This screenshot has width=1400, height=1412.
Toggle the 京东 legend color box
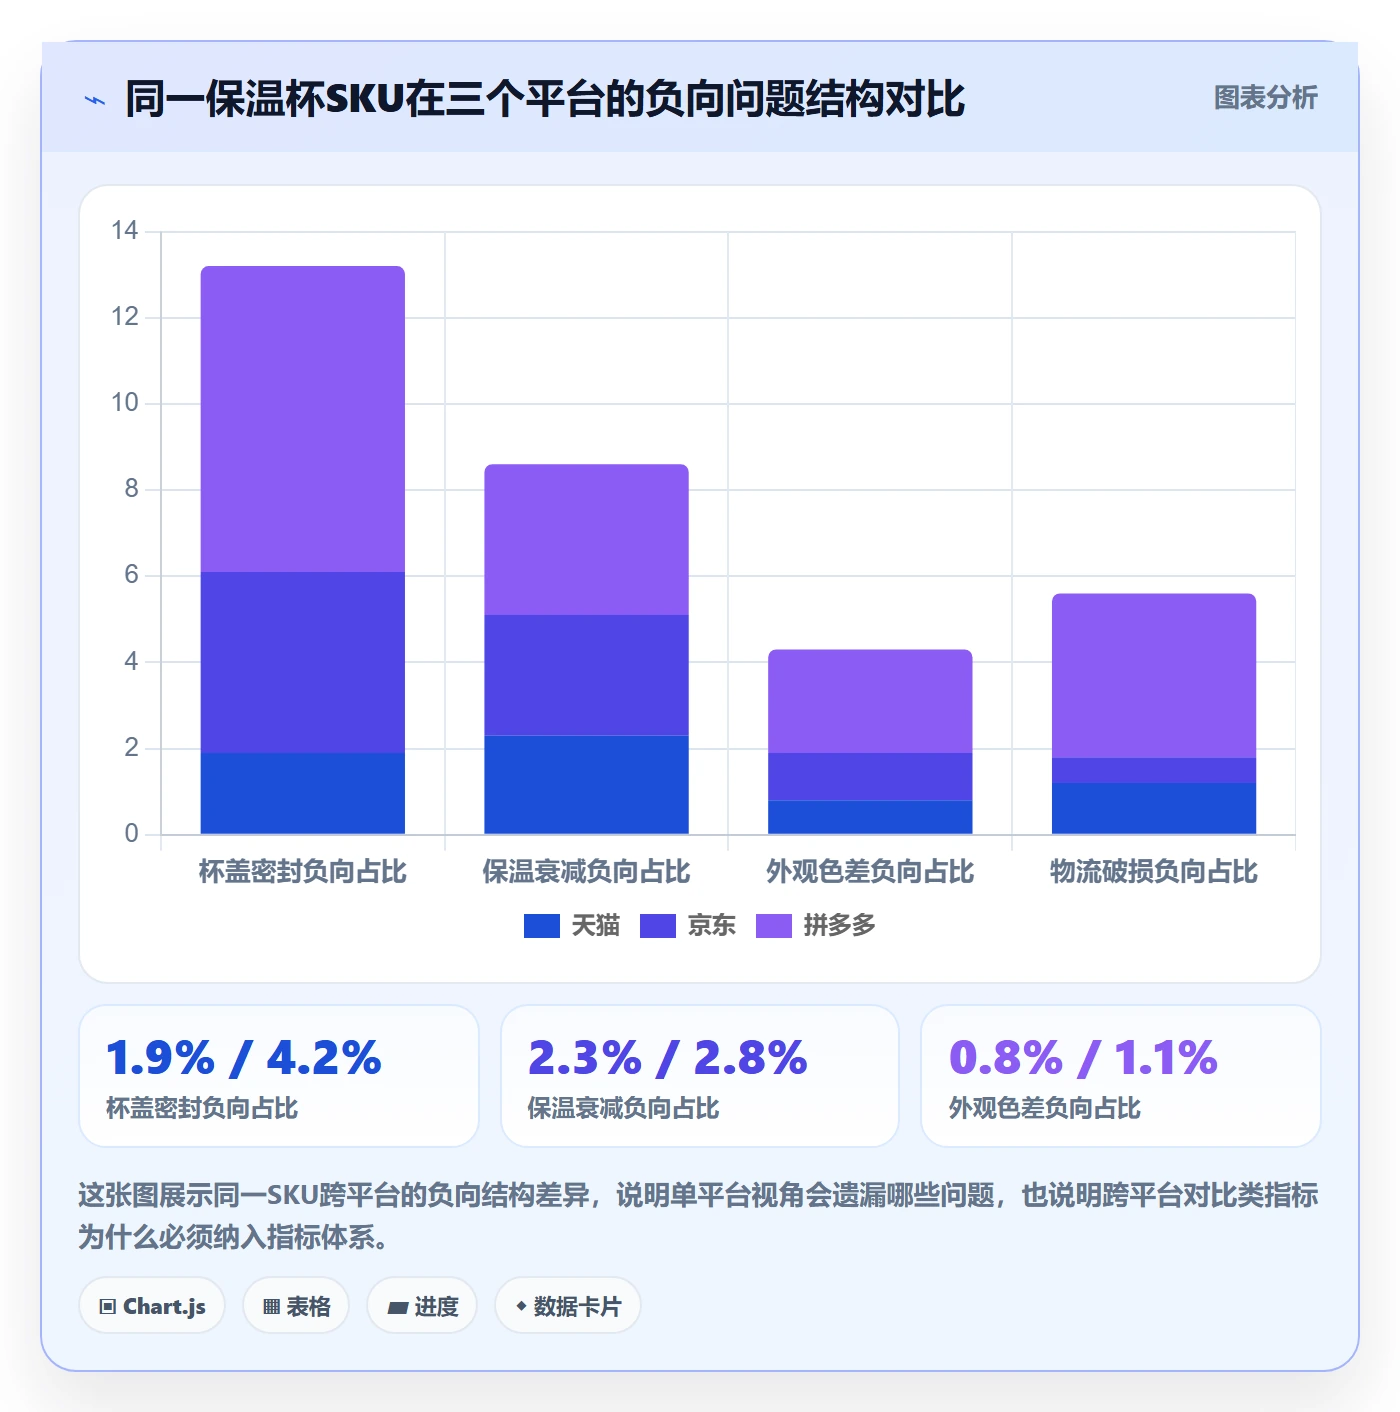[657, 926]
